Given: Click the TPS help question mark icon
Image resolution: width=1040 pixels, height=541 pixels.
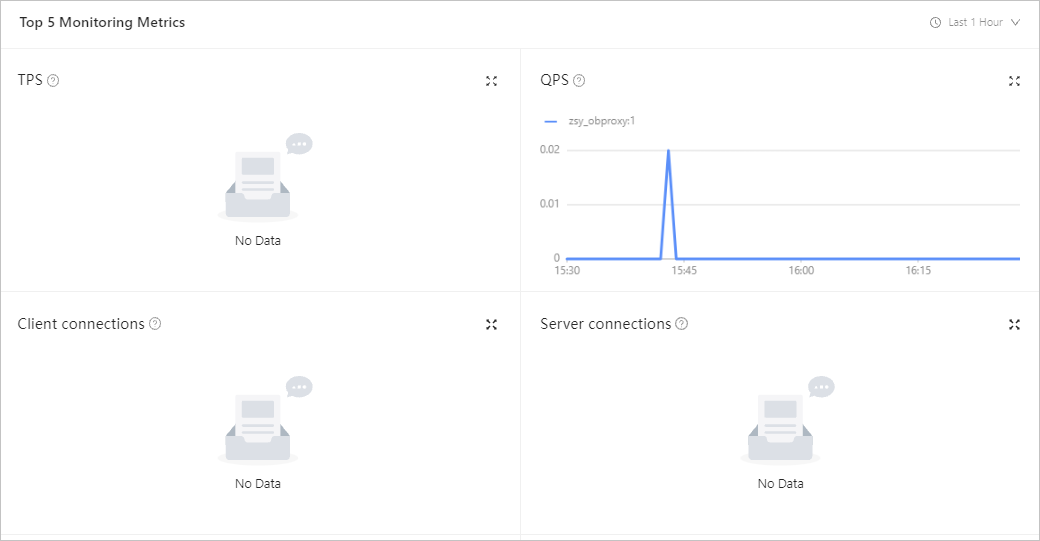Looking at the screenshot, I should click(x=53, y=81).
